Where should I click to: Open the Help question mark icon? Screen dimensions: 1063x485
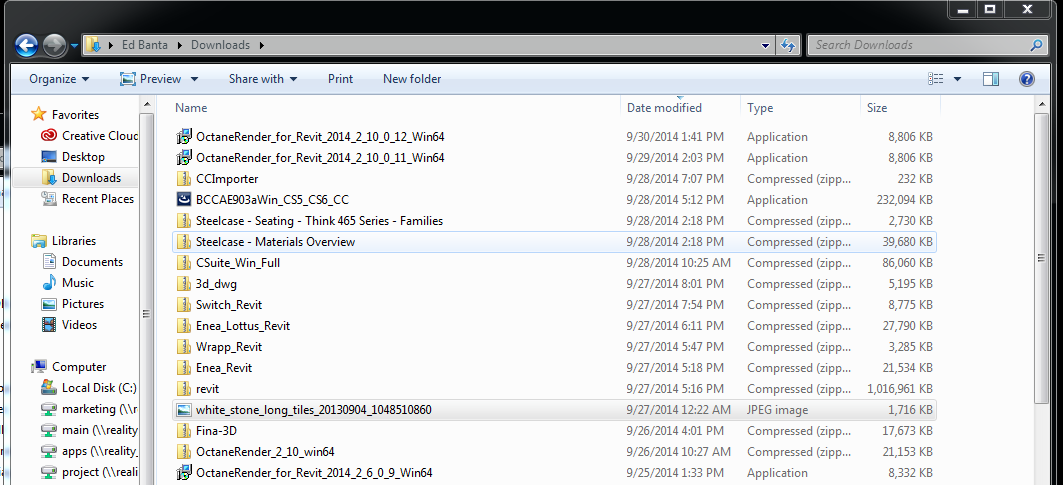coord(1026,79)
